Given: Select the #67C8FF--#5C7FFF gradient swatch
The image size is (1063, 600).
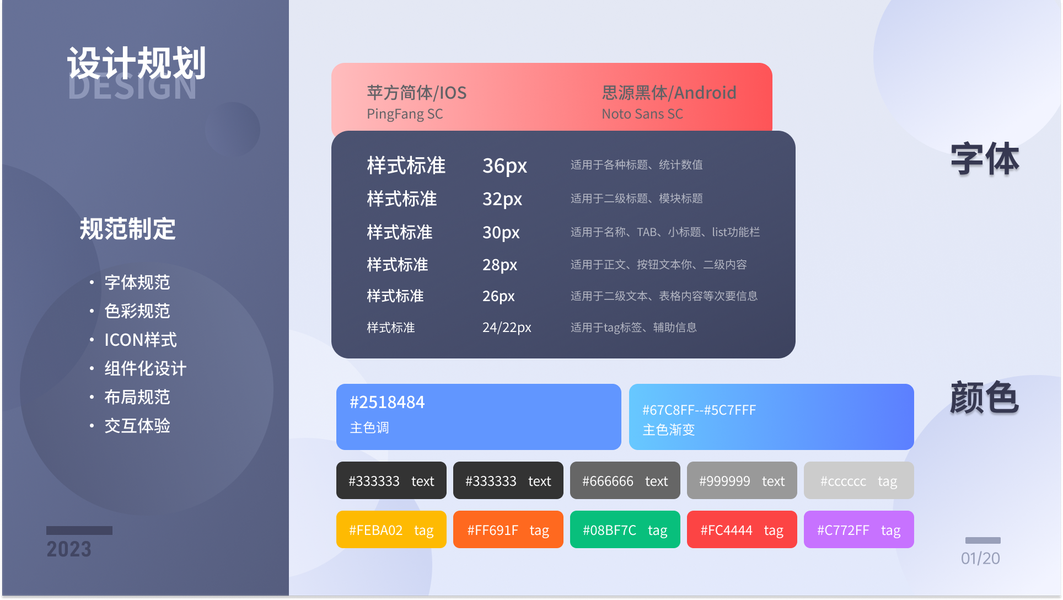Looking at the screenshot, I should point(771,417).
